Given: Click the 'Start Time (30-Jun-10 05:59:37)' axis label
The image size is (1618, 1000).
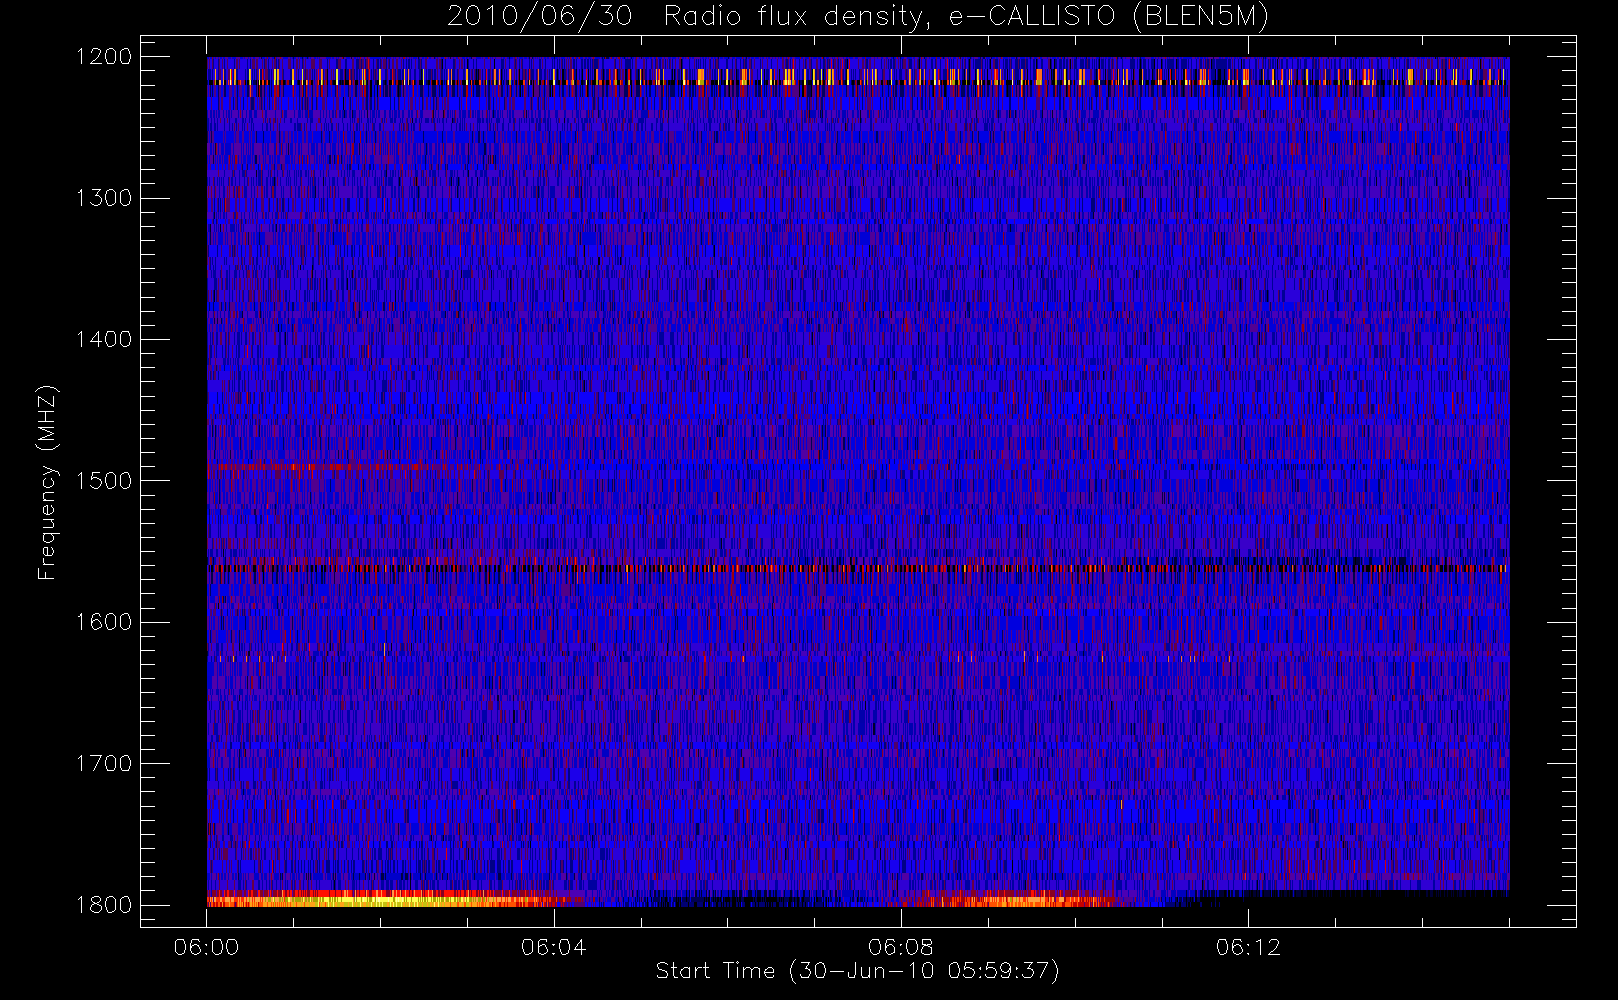Looking at the screenshot, I should pyautogui.click(x=857, y=971).
